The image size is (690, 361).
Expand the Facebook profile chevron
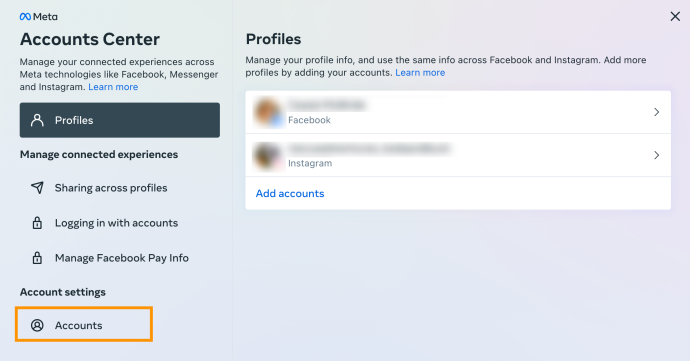(x=657, y=112)
